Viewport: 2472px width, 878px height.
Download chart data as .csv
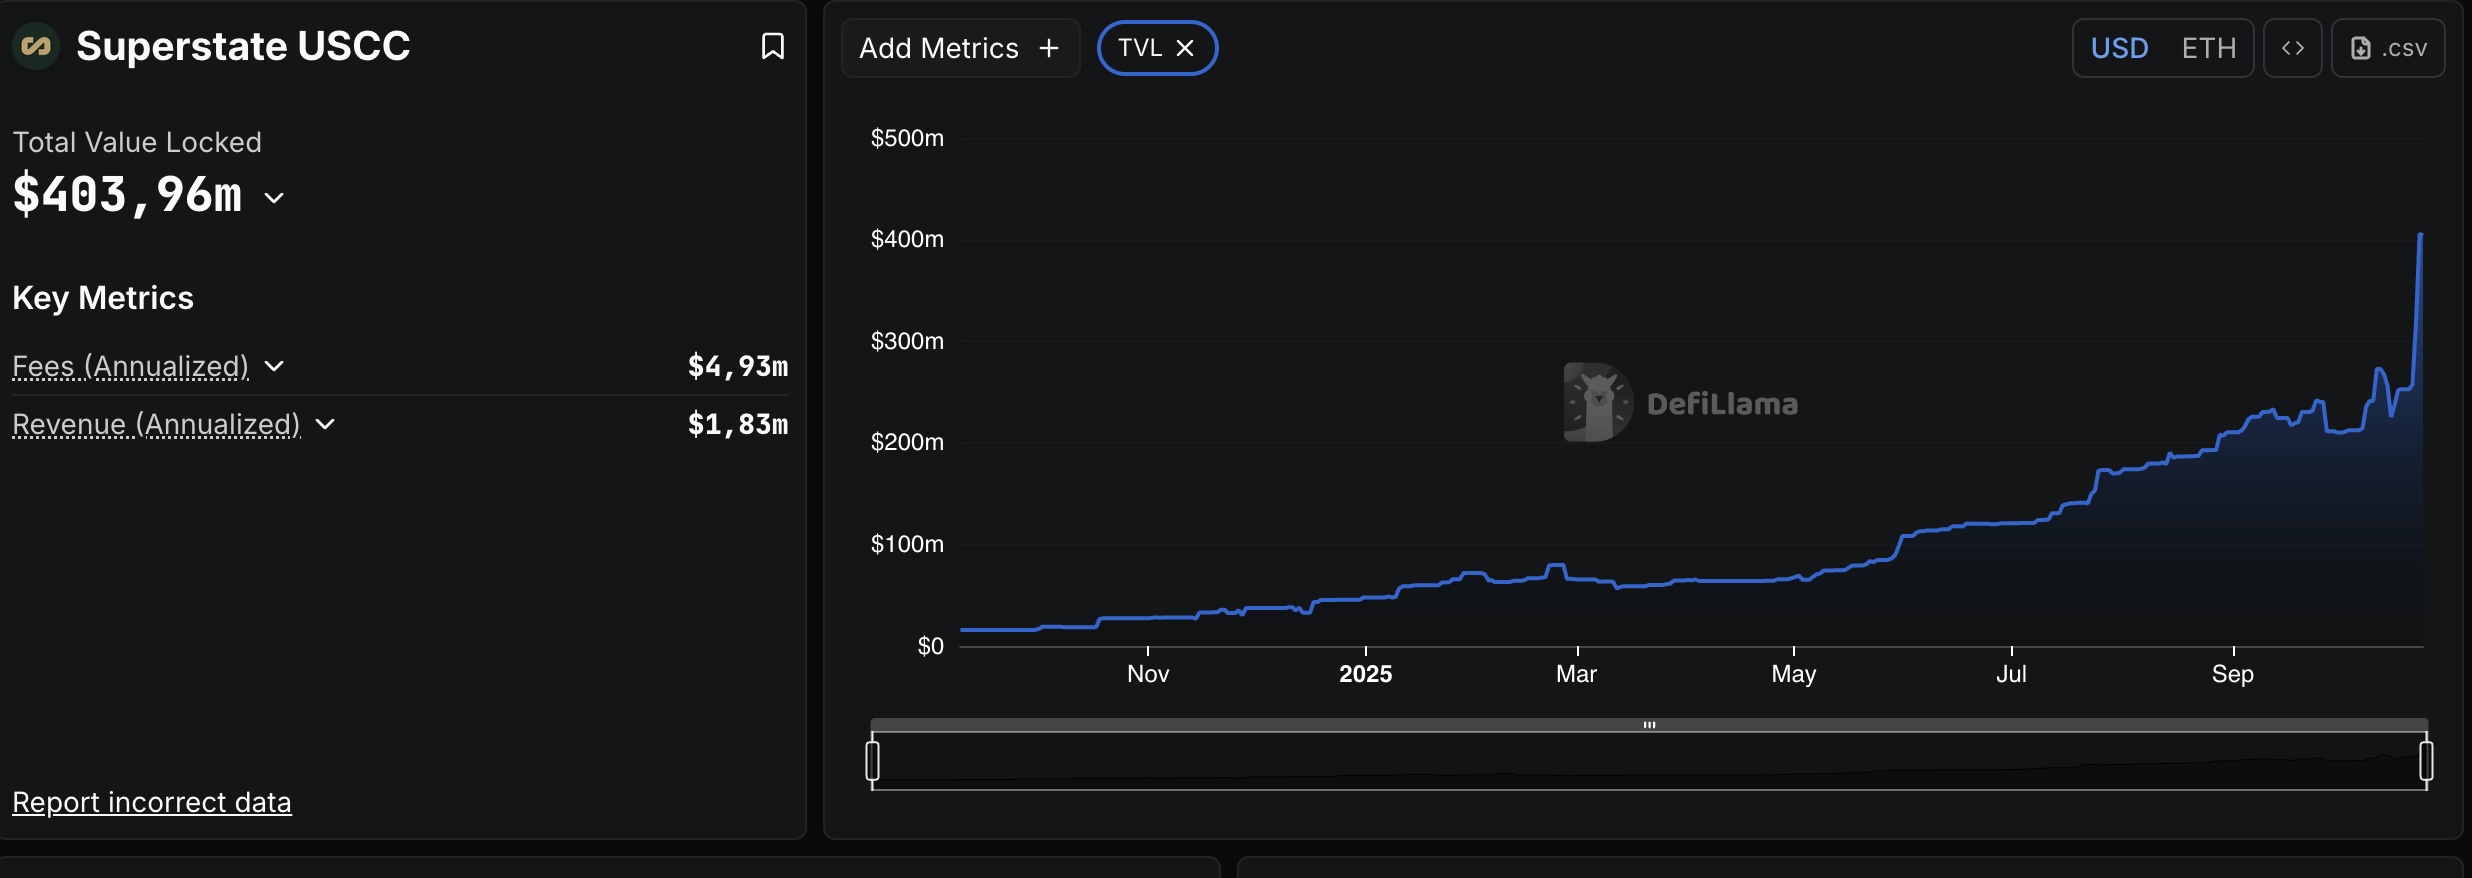click(2388, 48)
